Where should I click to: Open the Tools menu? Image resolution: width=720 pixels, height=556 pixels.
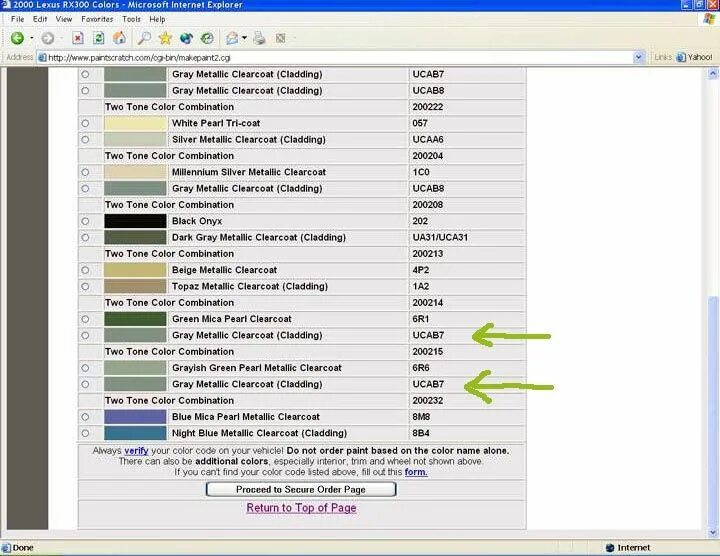(x=131, y=19)
